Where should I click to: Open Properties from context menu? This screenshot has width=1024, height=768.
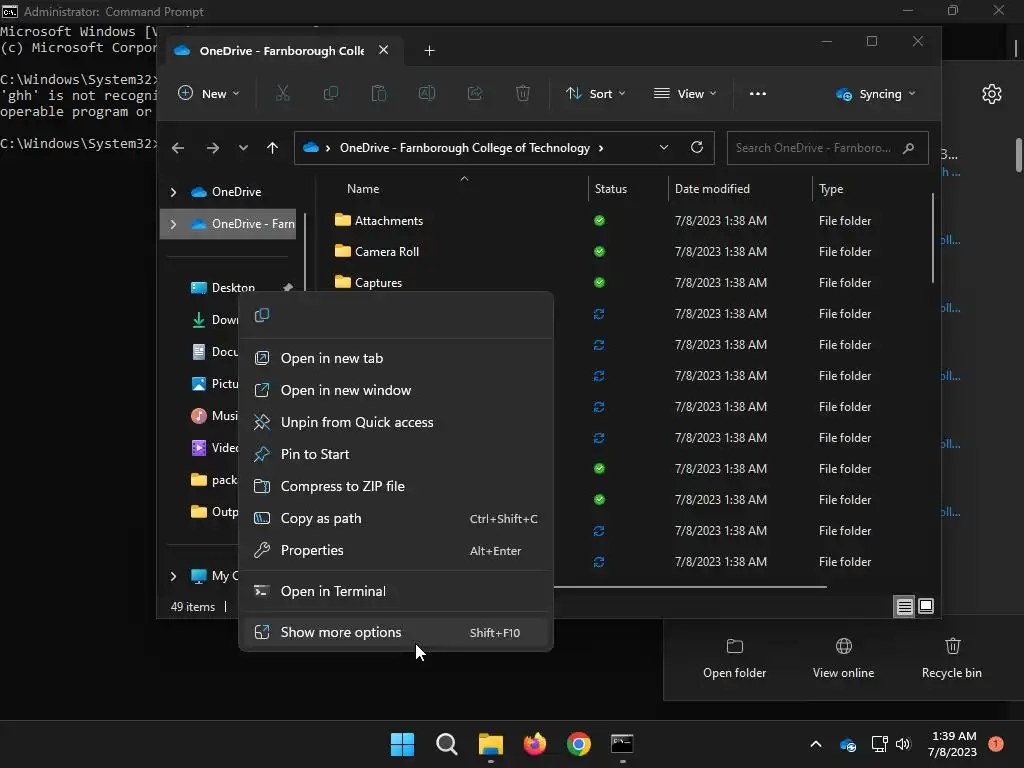coord(396,550)
